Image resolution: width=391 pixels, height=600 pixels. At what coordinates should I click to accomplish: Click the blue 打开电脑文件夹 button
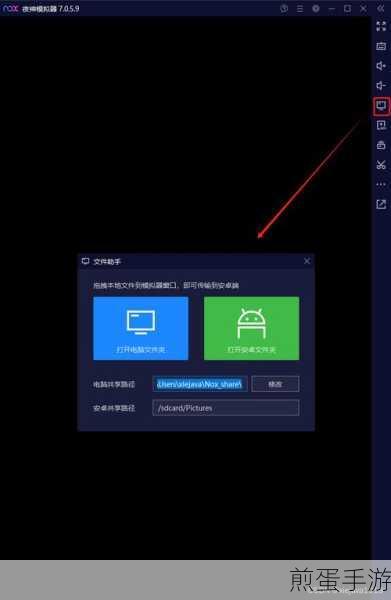(x=141, y=328)
